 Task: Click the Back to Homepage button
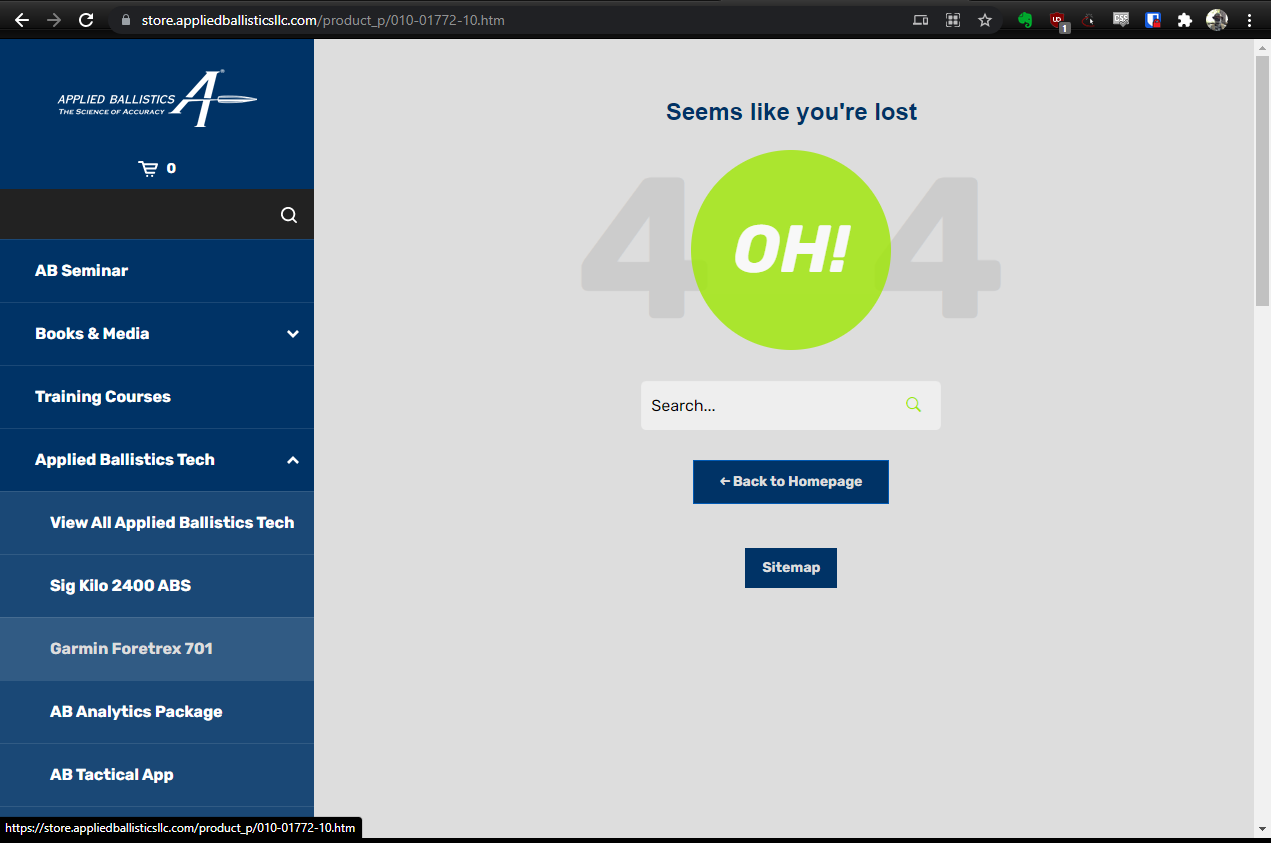click(x=791, y=482)
